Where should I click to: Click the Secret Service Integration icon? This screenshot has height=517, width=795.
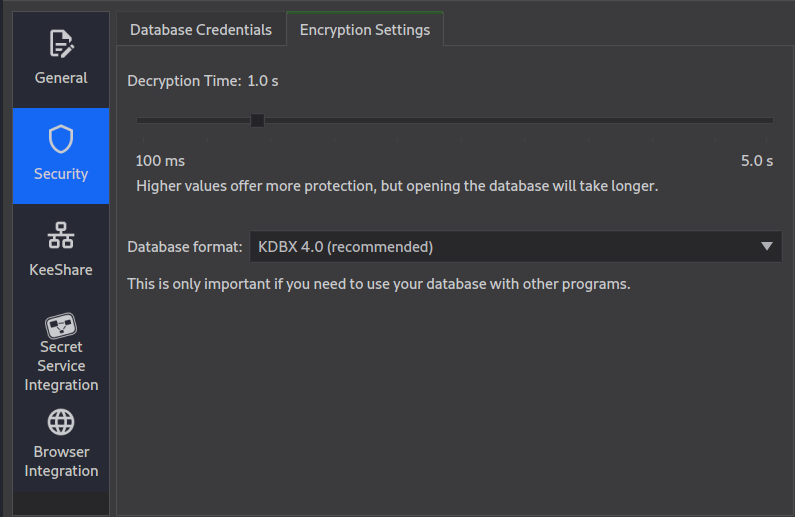pos(61,325)
